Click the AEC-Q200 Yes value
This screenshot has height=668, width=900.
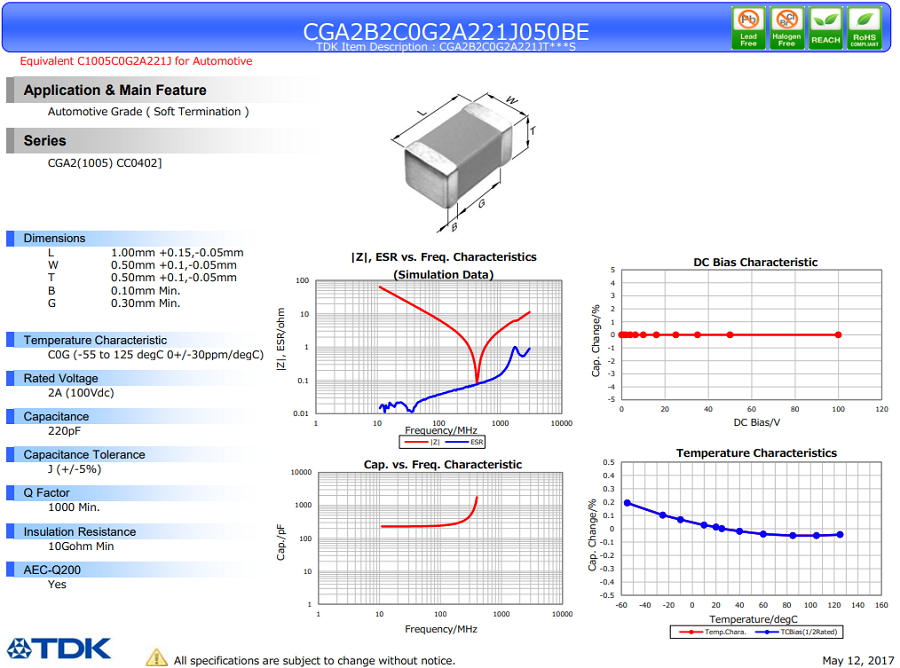coord(57,584)
